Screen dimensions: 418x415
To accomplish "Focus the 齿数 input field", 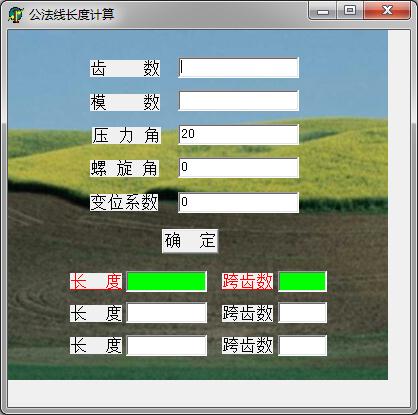I will point(239,68).
